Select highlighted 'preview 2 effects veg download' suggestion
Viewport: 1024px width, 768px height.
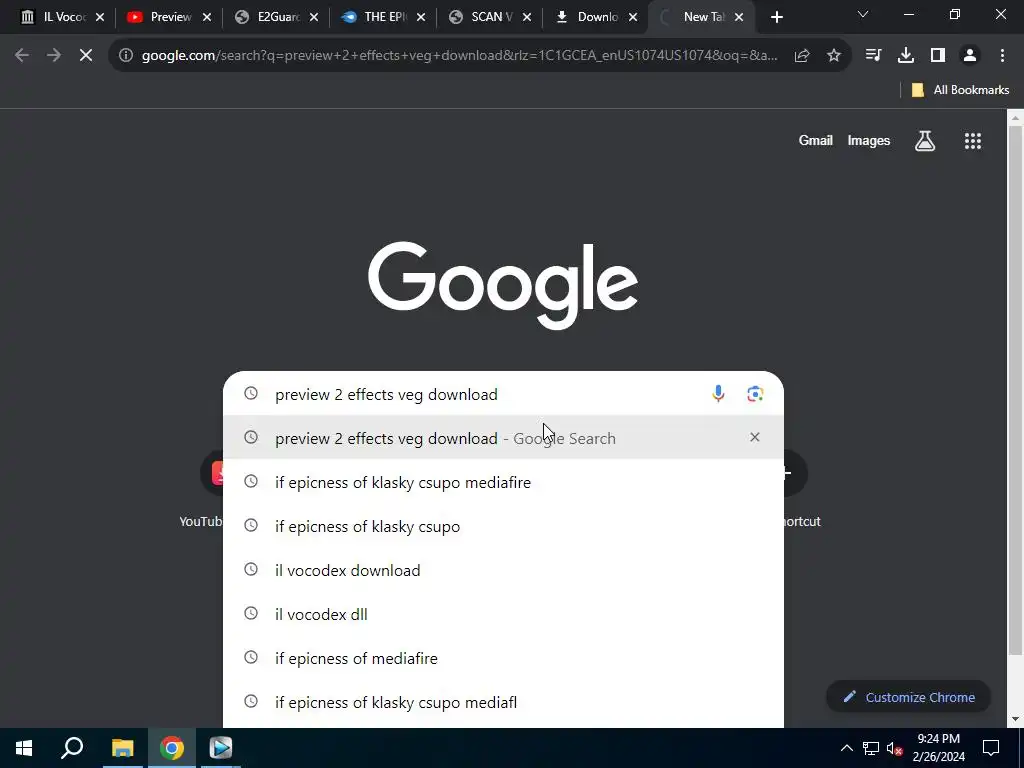(503, 438)
